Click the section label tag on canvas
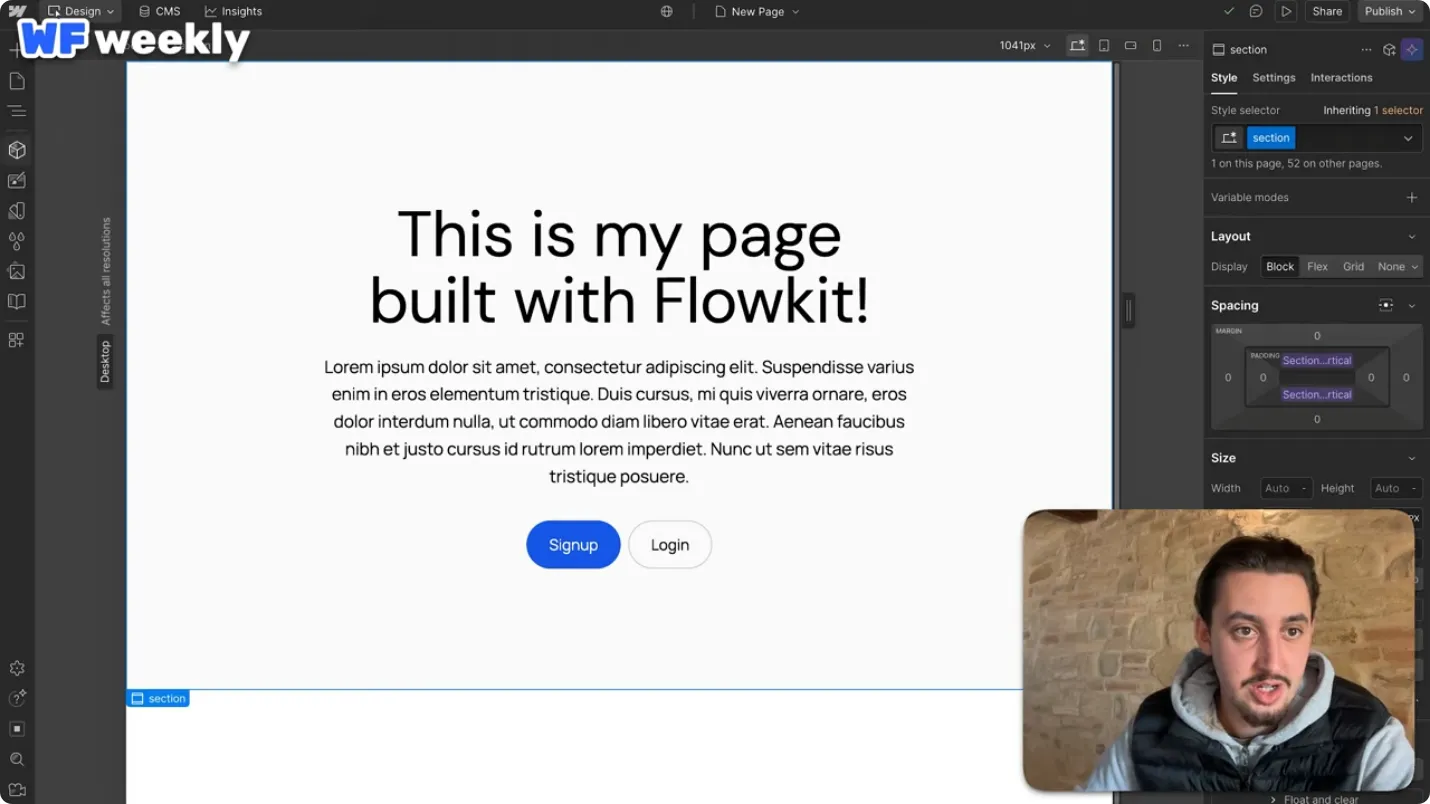The height and width of the screenshot is (804, 1430). (158, 699)
